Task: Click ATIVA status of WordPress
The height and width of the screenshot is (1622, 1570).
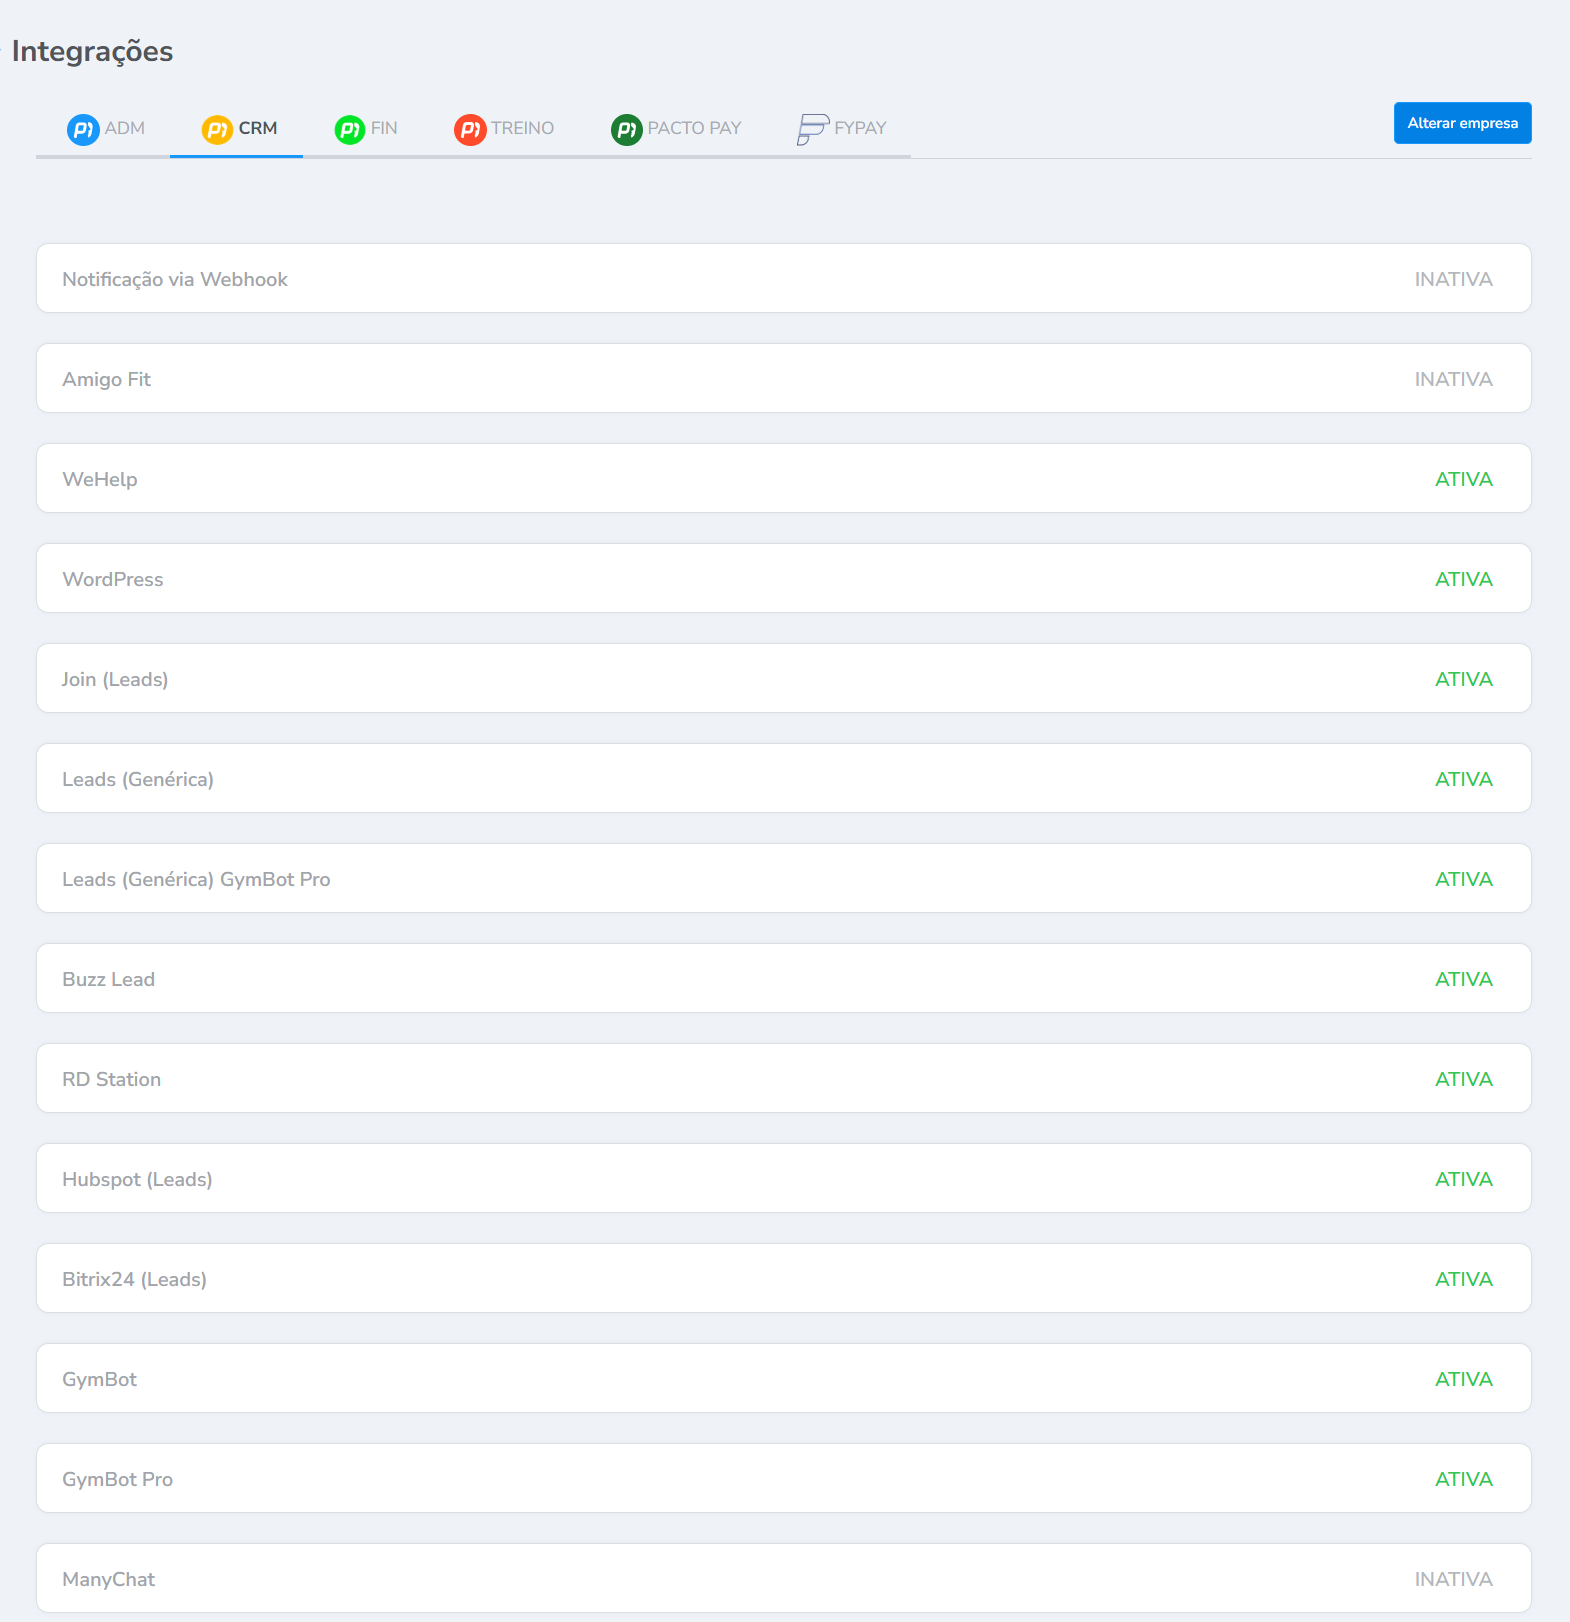Action: (1464, 579)
